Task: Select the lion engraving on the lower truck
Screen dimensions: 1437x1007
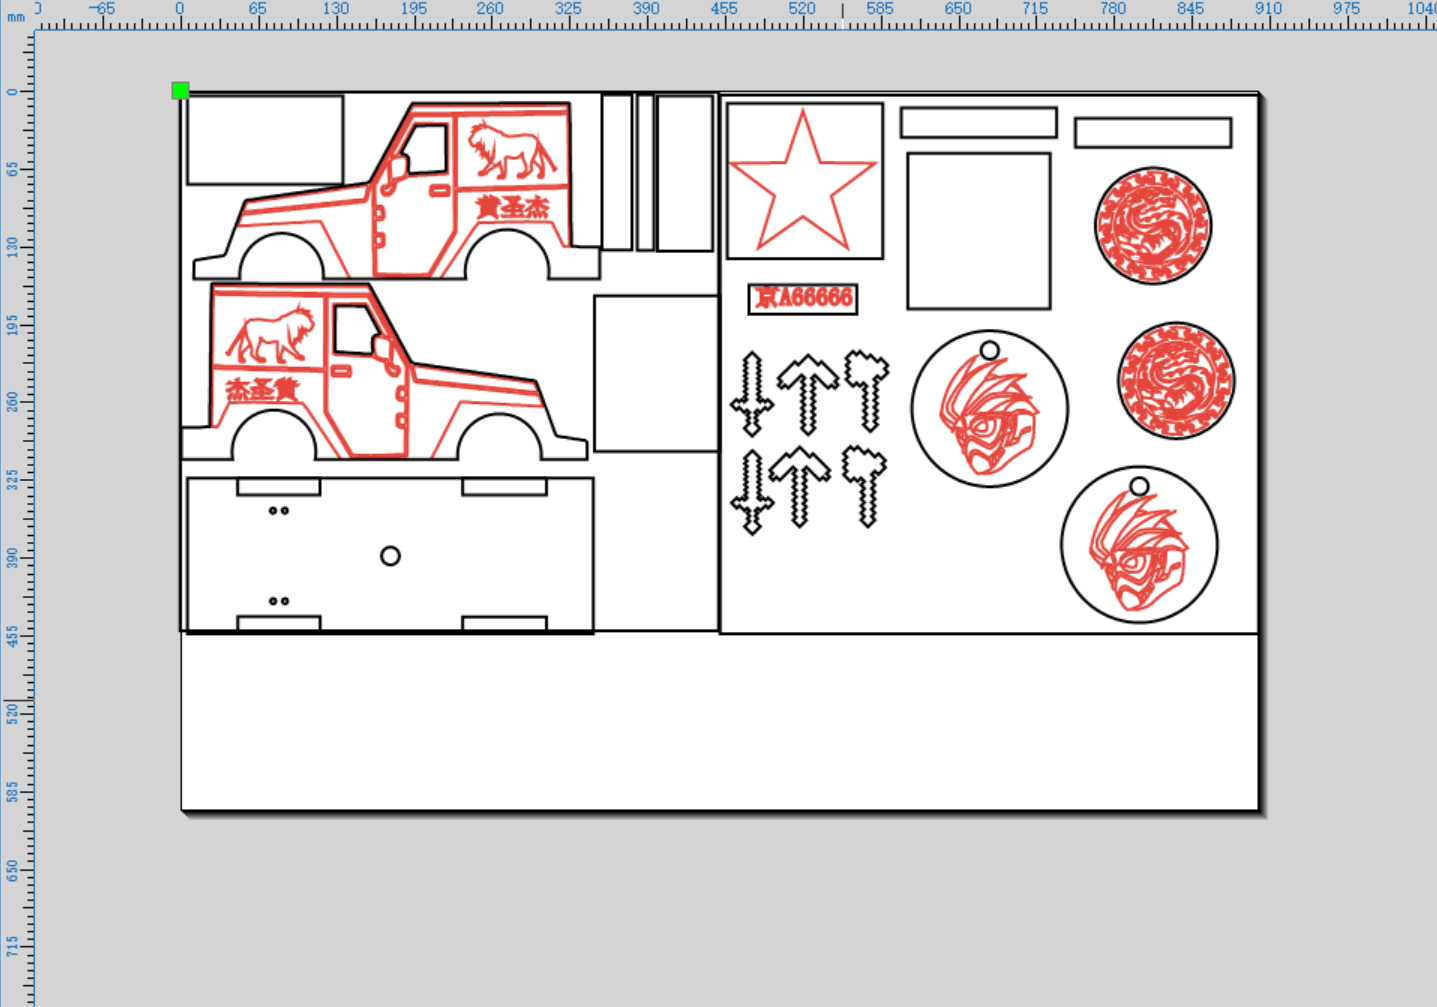Action: pos(270,335)
